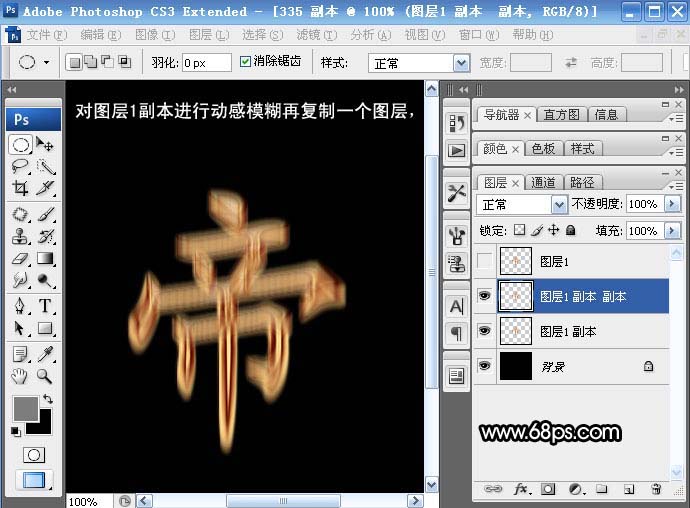Select the Crop tool
Image resolution: width=690 pixels, height=508 pixels.
20,188
